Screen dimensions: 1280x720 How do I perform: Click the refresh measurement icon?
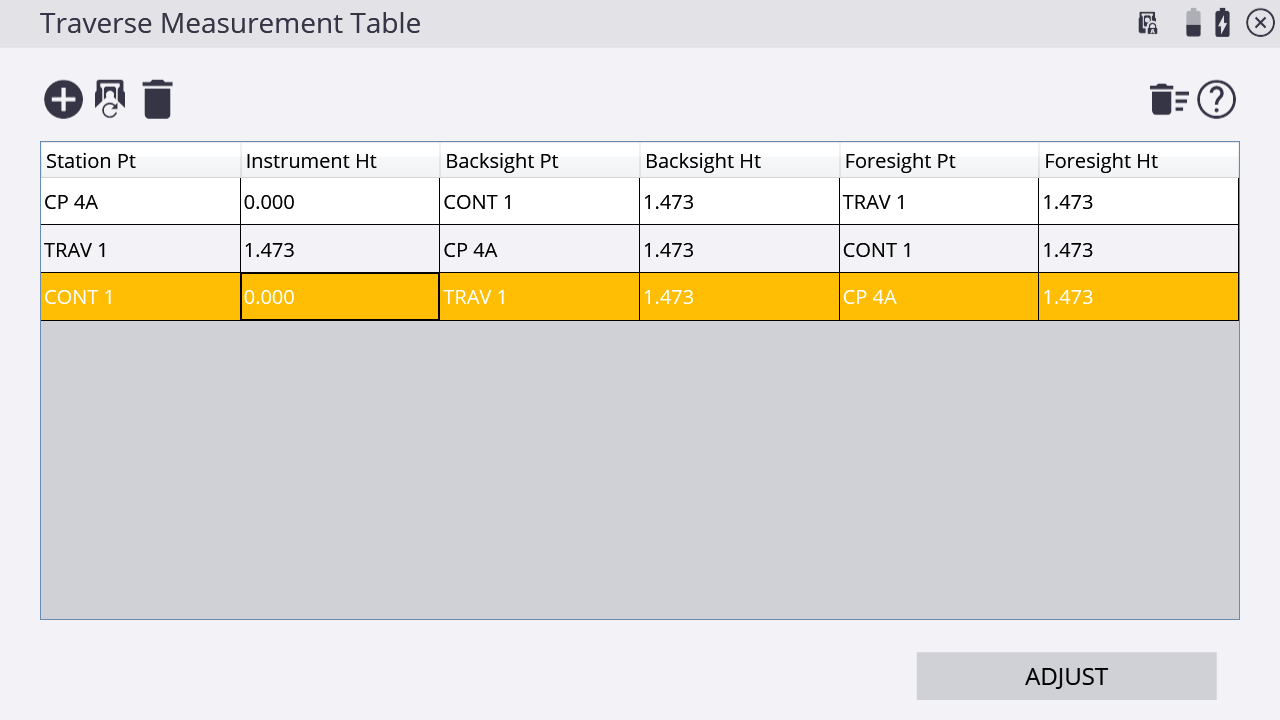click(110, 100)
